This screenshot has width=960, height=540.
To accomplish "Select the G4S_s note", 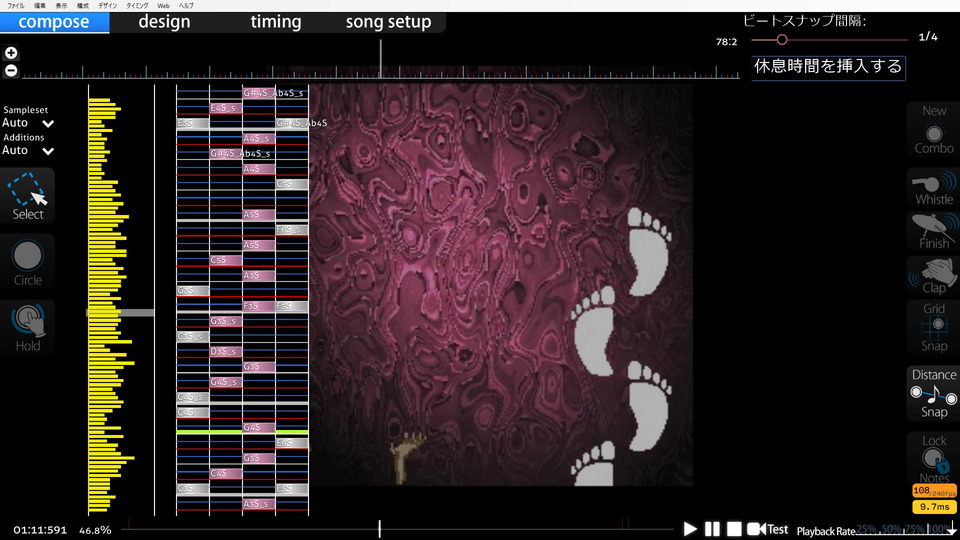I will [225, 382].
